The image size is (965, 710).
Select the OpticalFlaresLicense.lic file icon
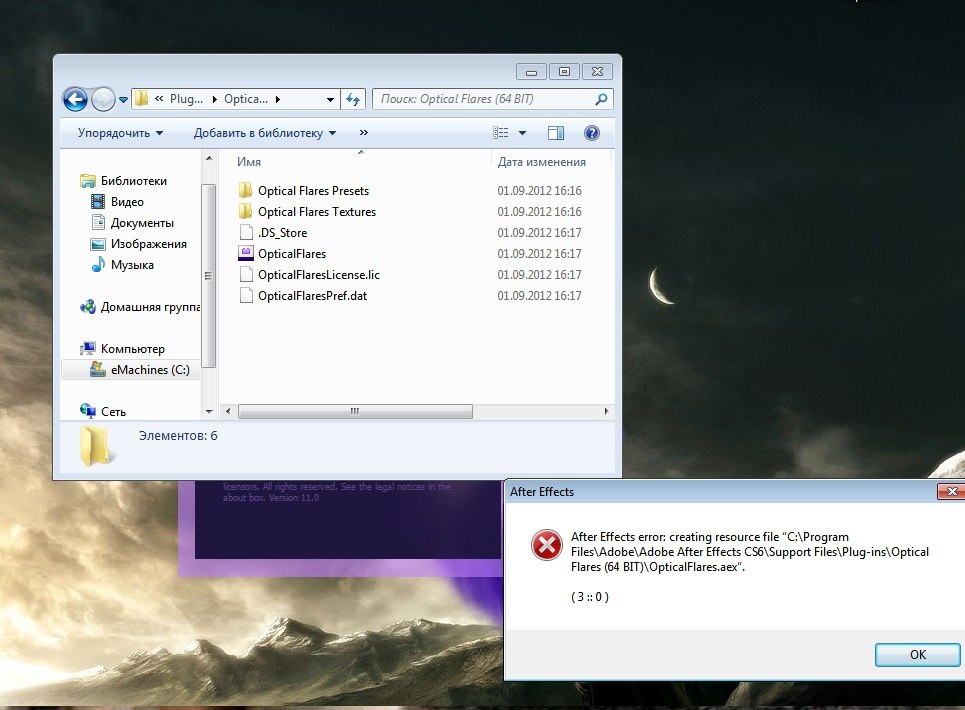click(246, 274)
